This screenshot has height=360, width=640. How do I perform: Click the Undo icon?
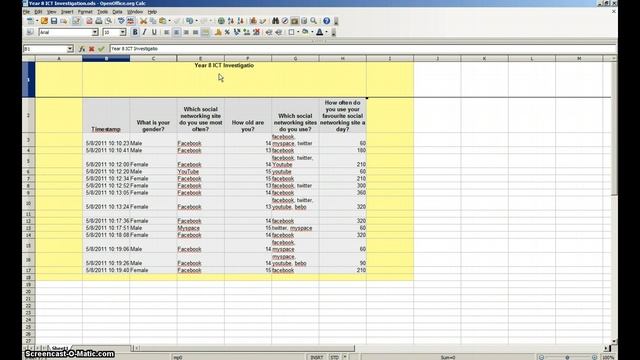pos(190,21)
